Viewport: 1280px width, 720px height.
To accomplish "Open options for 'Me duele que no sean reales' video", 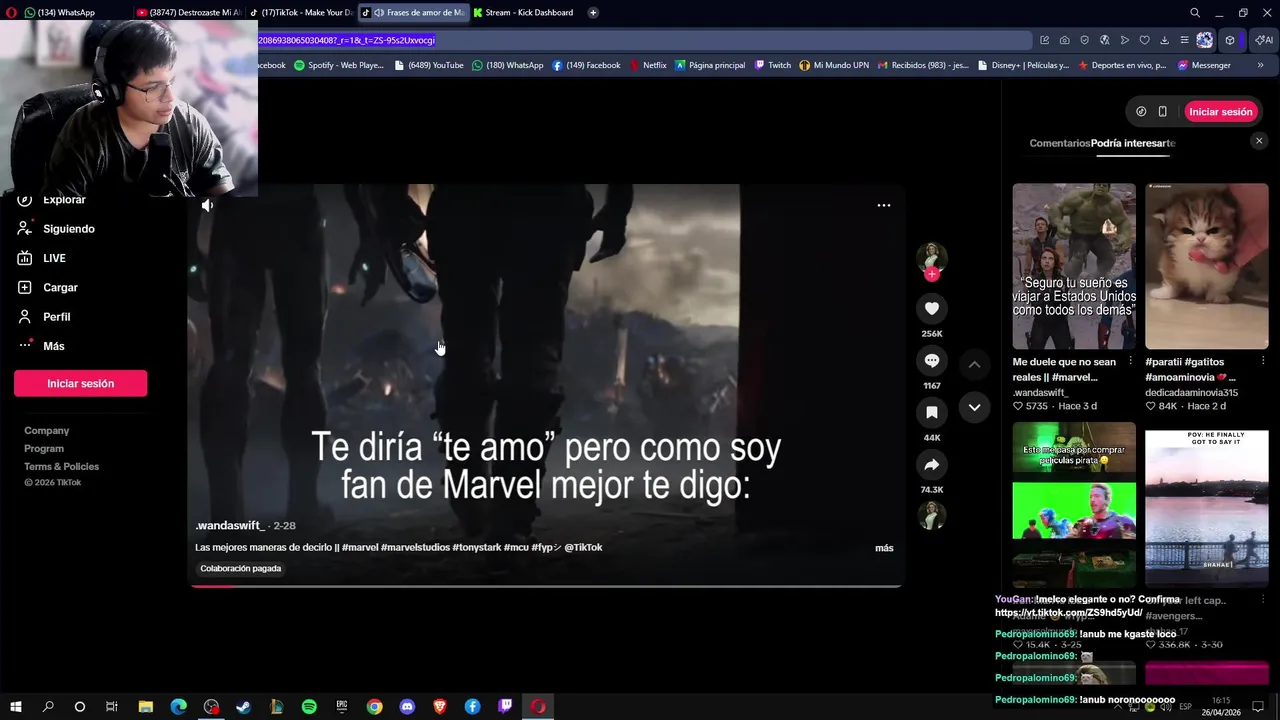I will 1130,361.
